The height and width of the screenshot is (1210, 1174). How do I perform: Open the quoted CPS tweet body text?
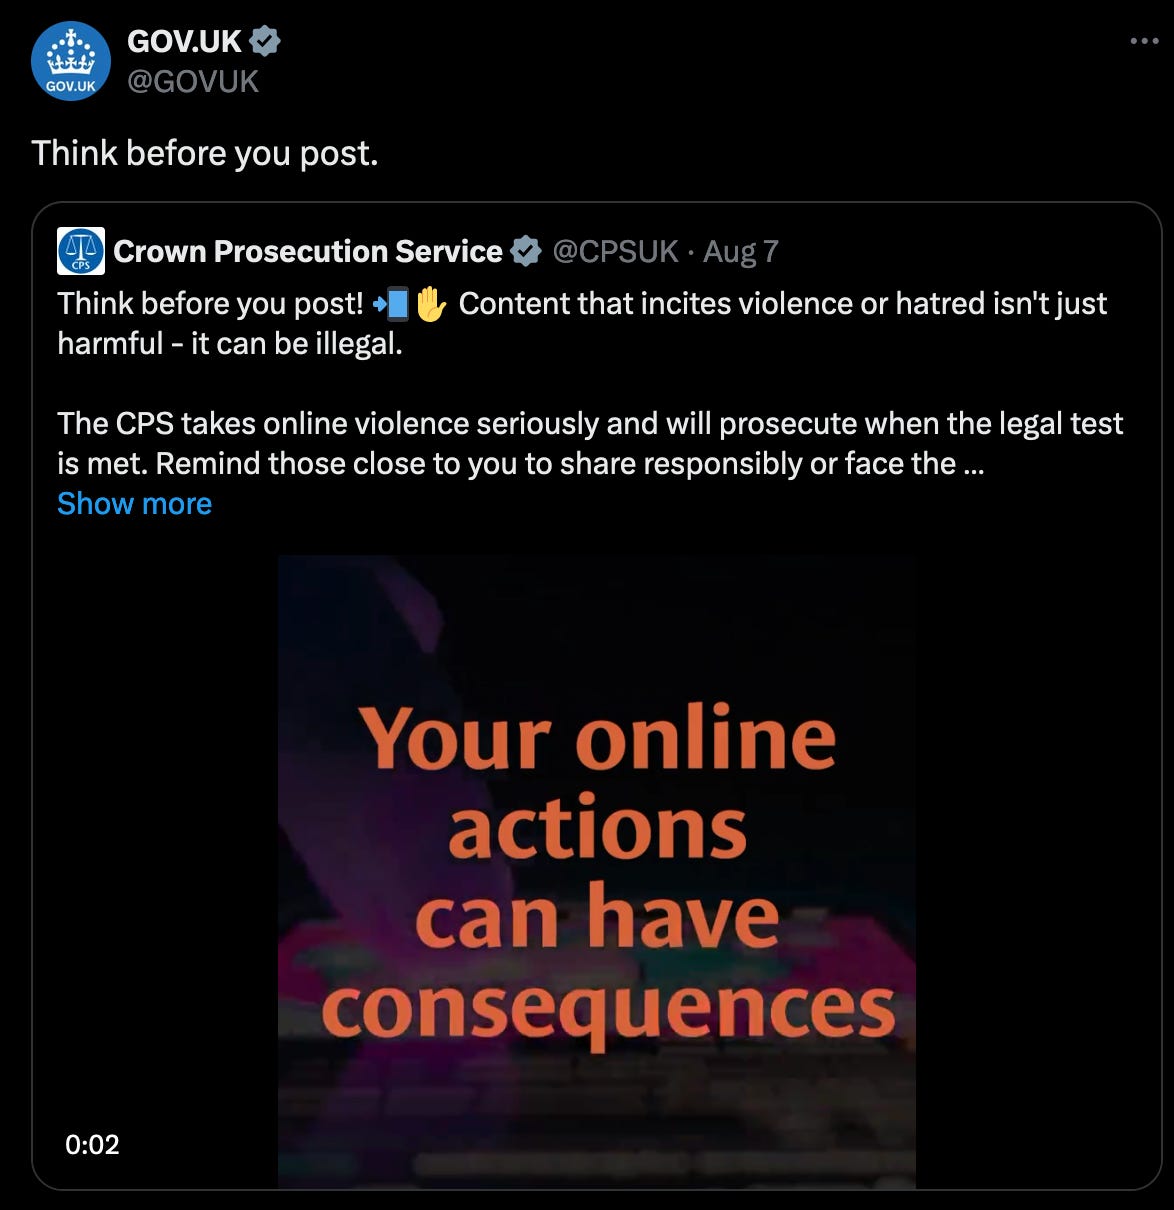(590, 383)
